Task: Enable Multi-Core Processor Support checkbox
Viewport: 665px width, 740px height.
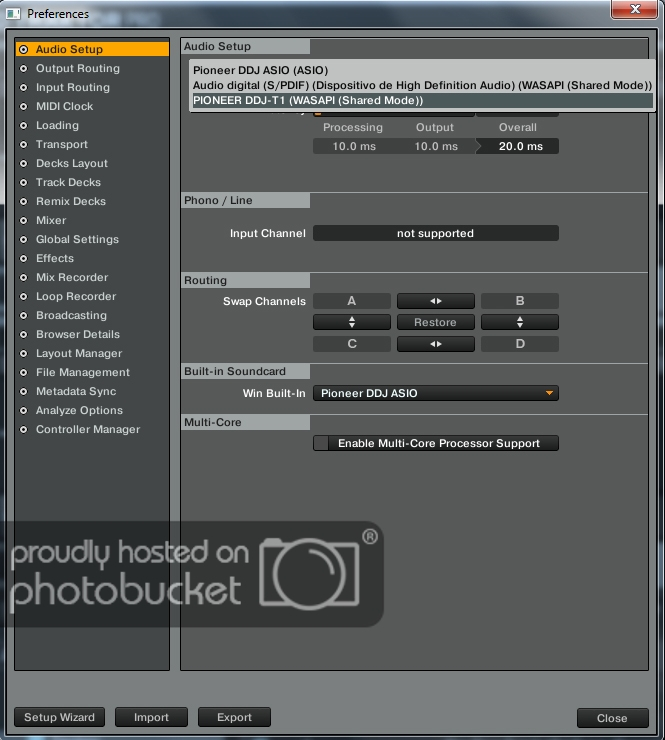Action: [x=321, y=443]
